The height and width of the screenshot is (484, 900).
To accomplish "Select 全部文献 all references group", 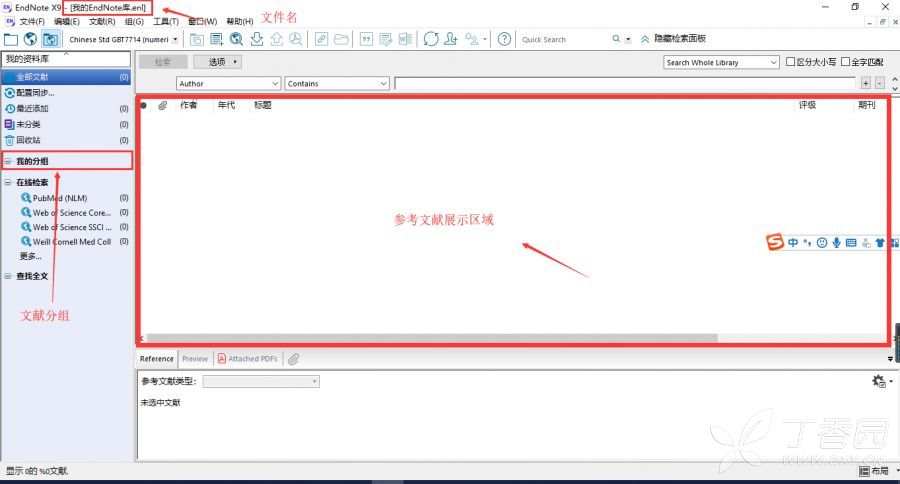I will (67, 77).
